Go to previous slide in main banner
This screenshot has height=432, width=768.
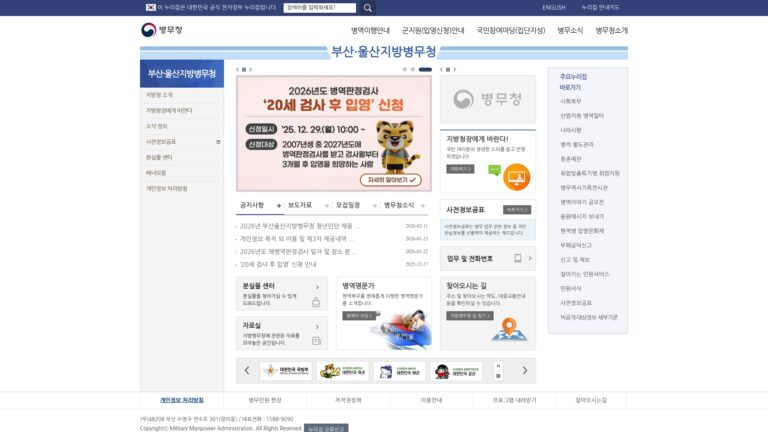(x=238, y=70)
